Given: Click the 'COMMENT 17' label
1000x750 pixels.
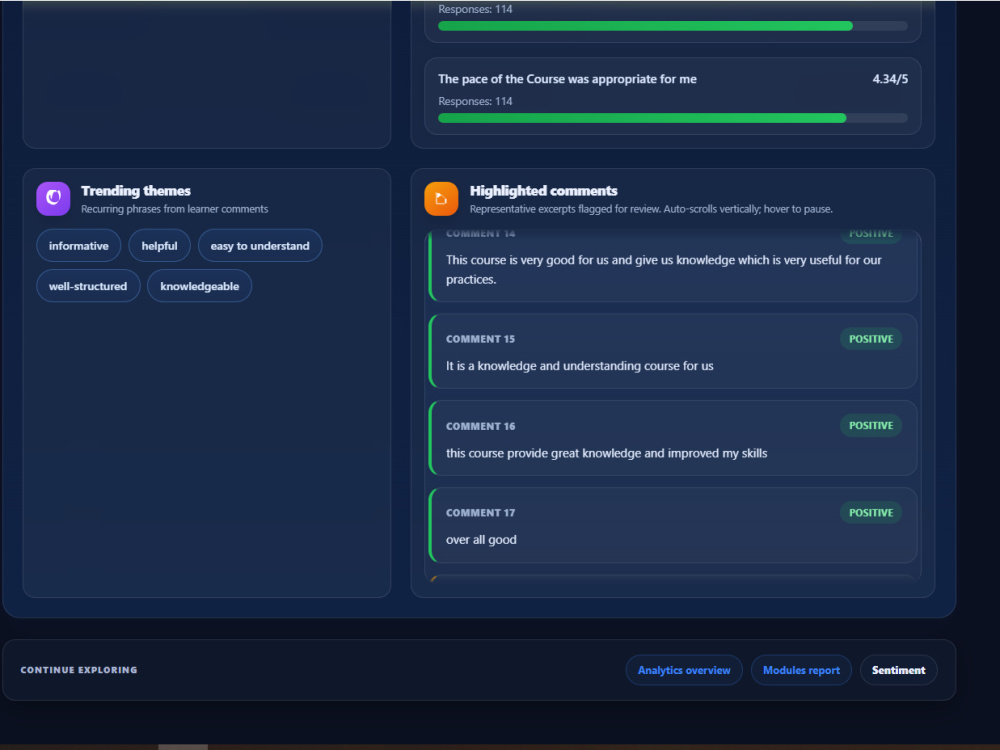Looking at the screenshot, I should (480, 513).
